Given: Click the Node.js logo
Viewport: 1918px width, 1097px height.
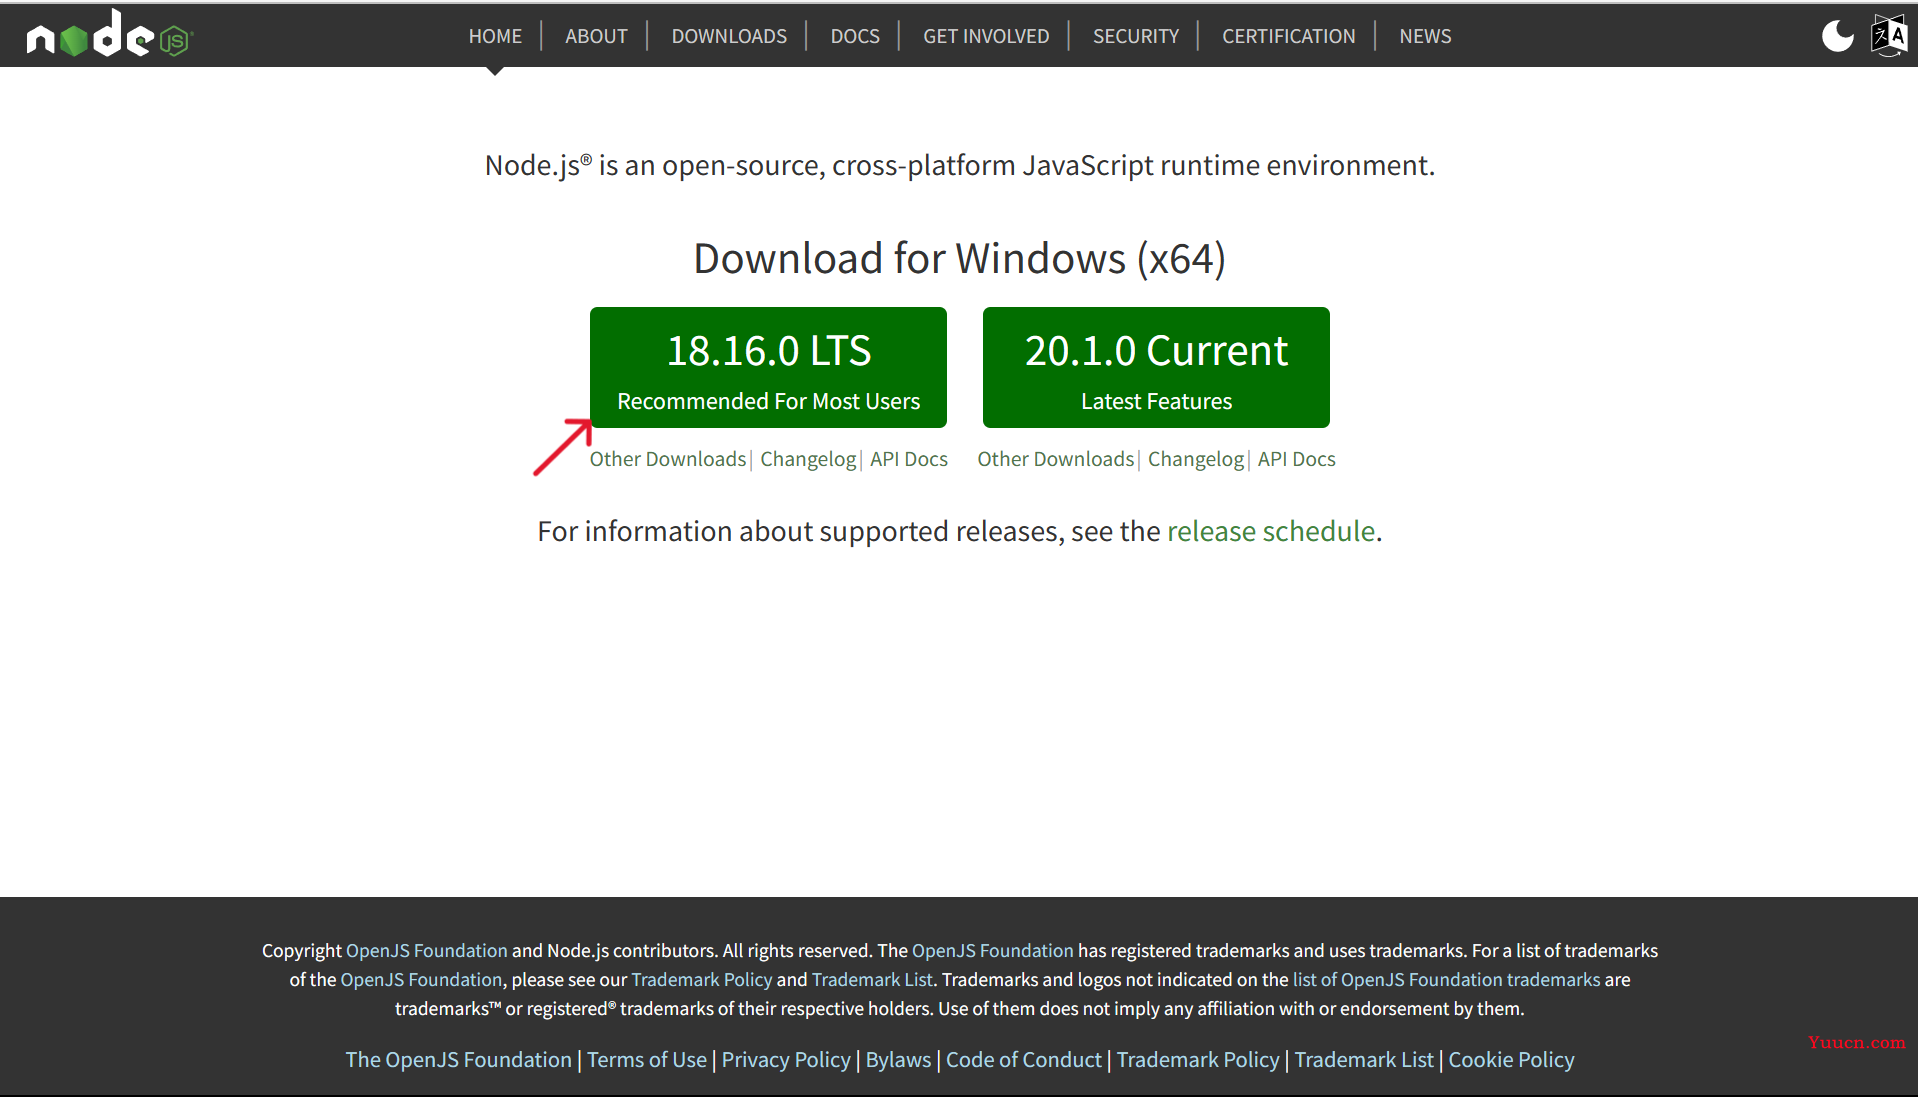Looking at the screenshot, I should coord(109,35).
